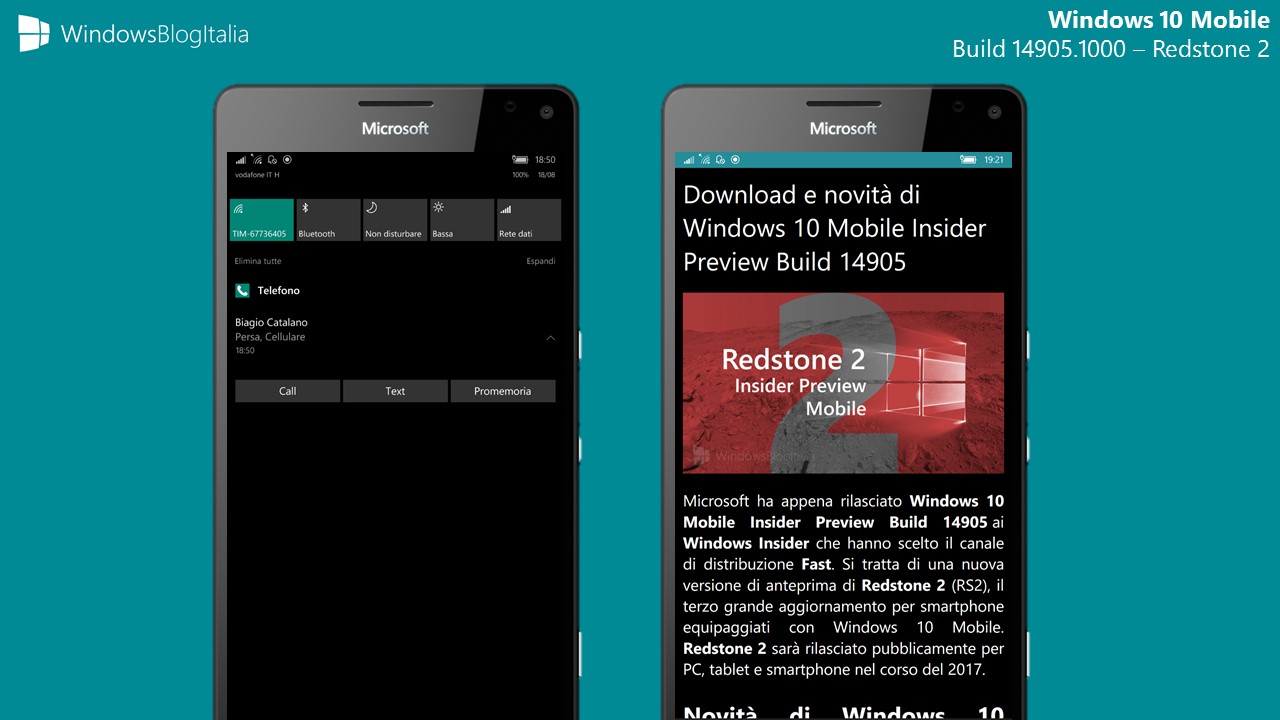
Task: Click the signal bars icon in right phone status bar
Action: coord(688,159)
